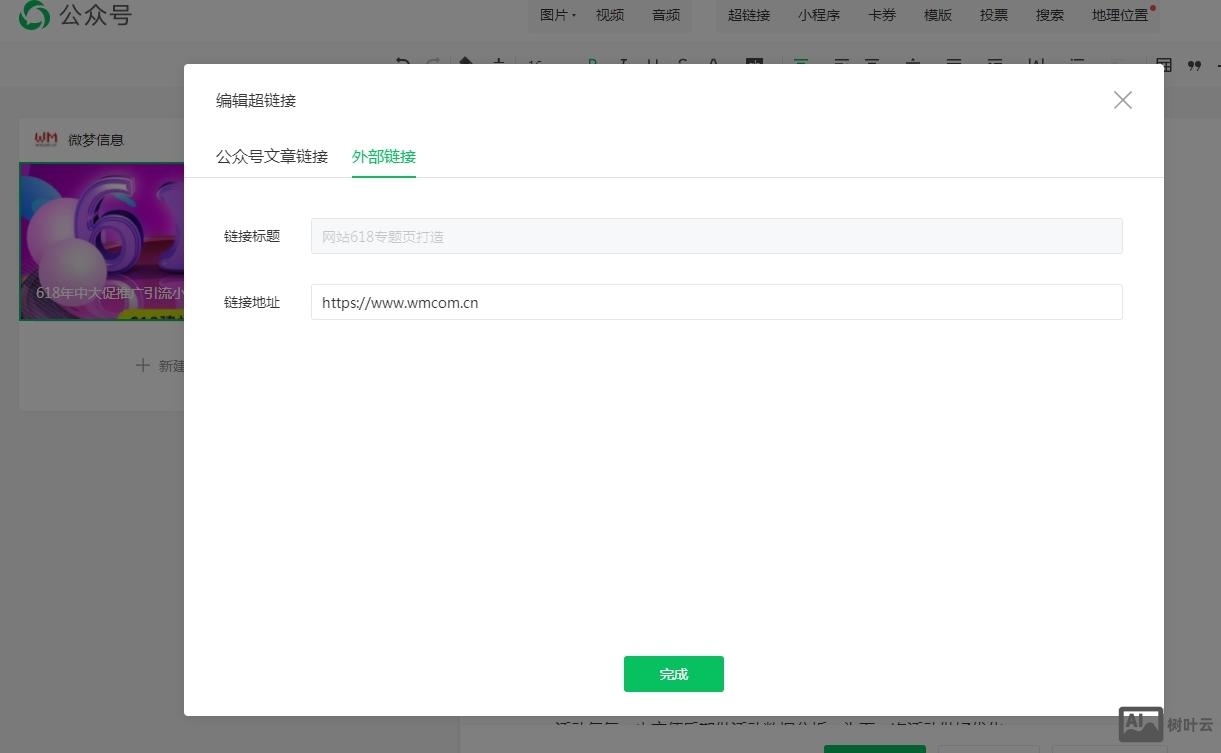Insert a 卡券 coupon card
This screenshot has height=753, width=1221.
tap(881, 14)
